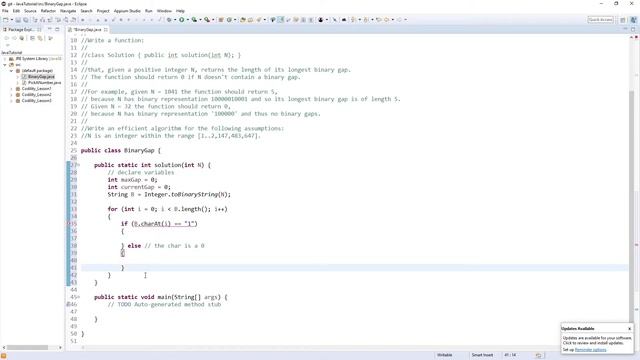
Task: Open the Navigate menu
Action: click(68, 11)
